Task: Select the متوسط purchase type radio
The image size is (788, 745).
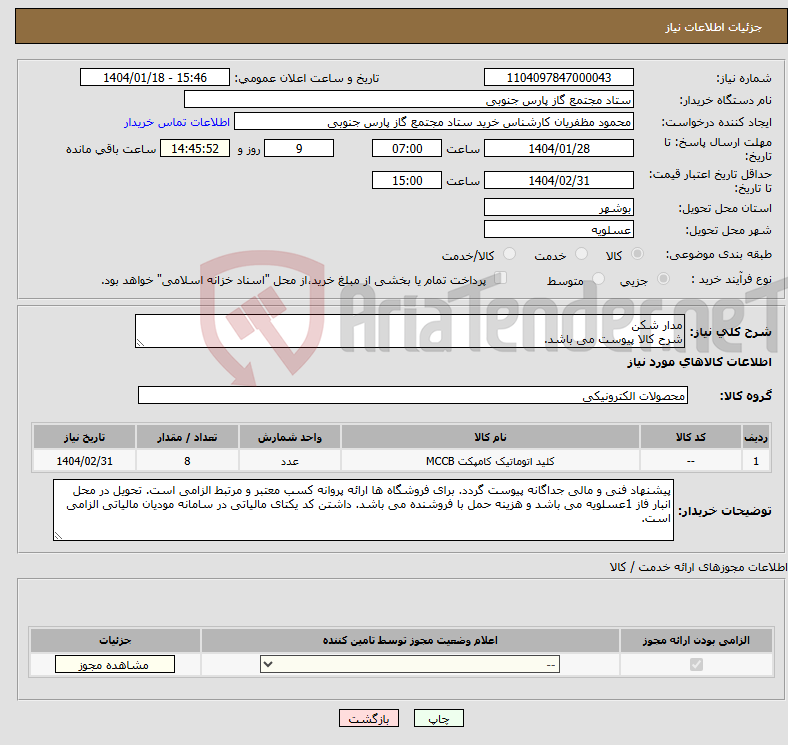Action: click(x=596, y=280)
